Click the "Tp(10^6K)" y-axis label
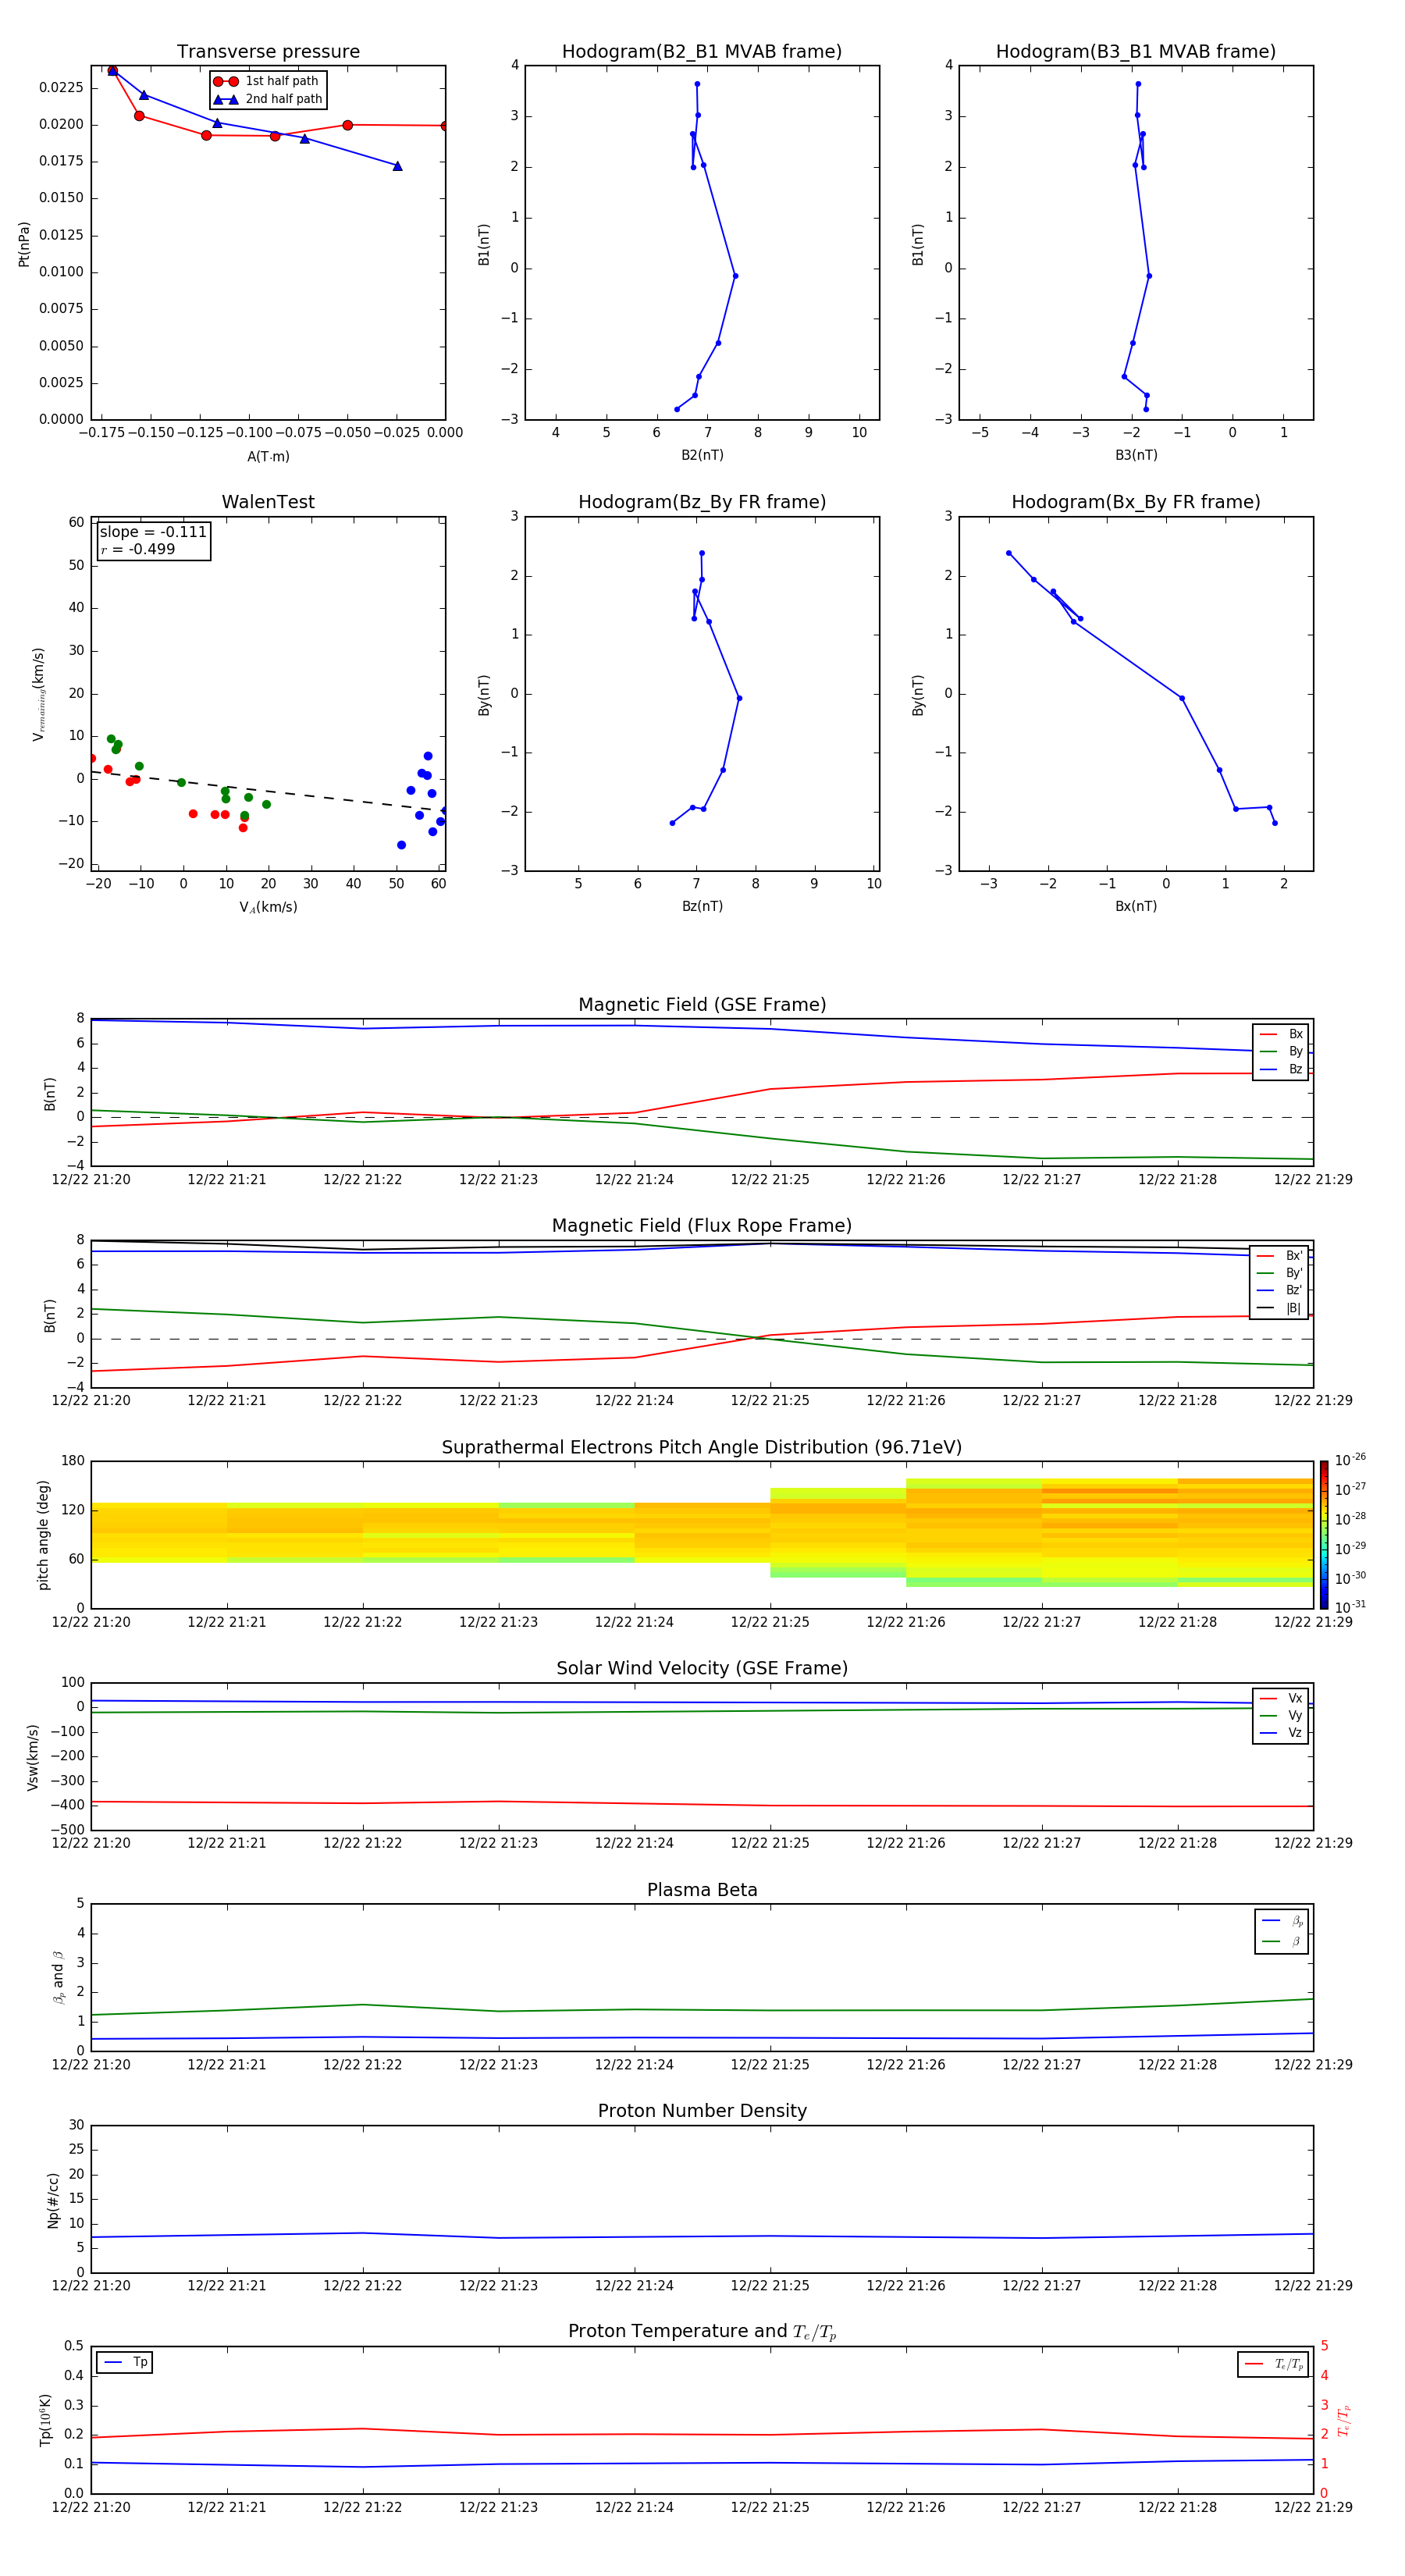Screen dimensions: 1405x2576 tap(45, 2421)
